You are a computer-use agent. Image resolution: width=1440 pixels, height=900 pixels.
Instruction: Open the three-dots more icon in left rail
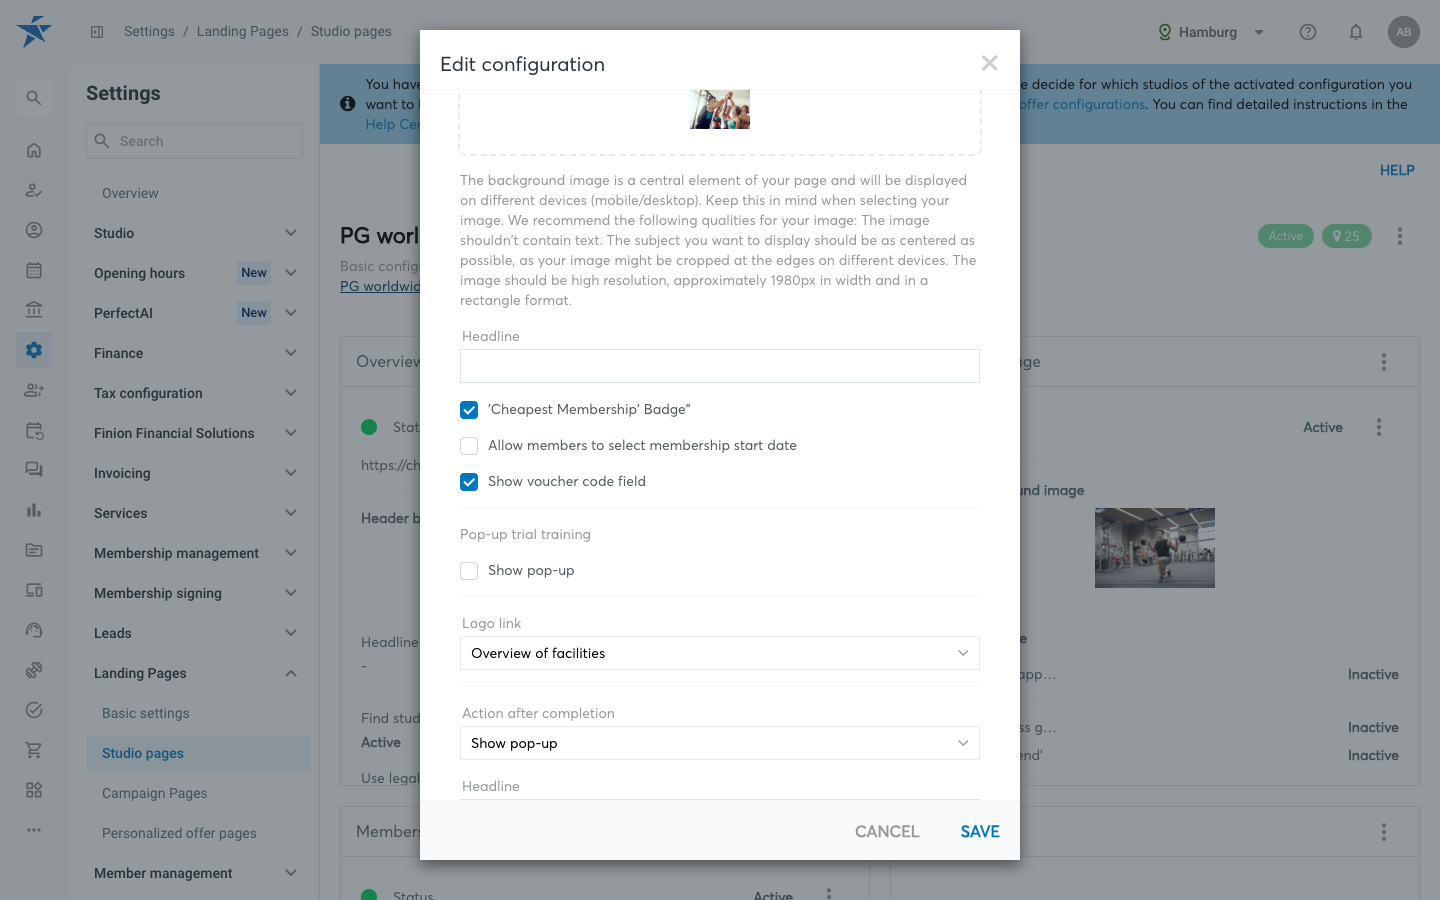pos(34,830)
